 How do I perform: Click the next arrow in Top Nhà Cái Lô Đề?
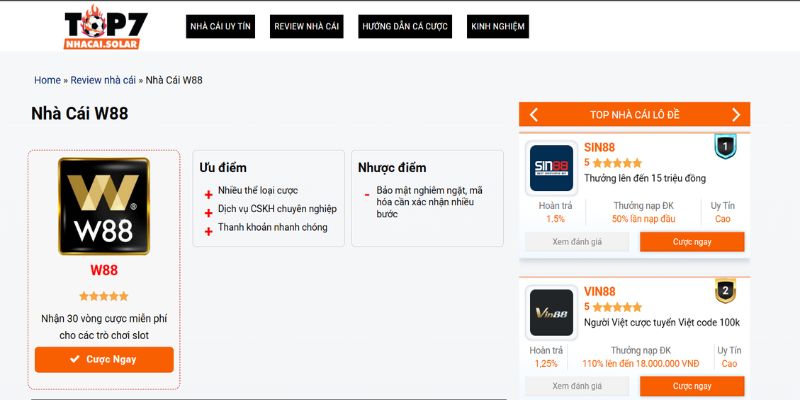pos(736,115)
